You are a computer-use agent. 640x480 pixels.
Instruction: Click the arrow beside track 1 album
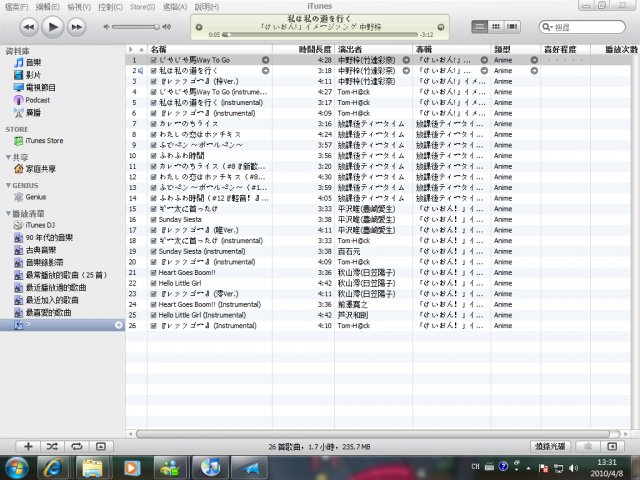pyautogui.click(x=484, y=60)
